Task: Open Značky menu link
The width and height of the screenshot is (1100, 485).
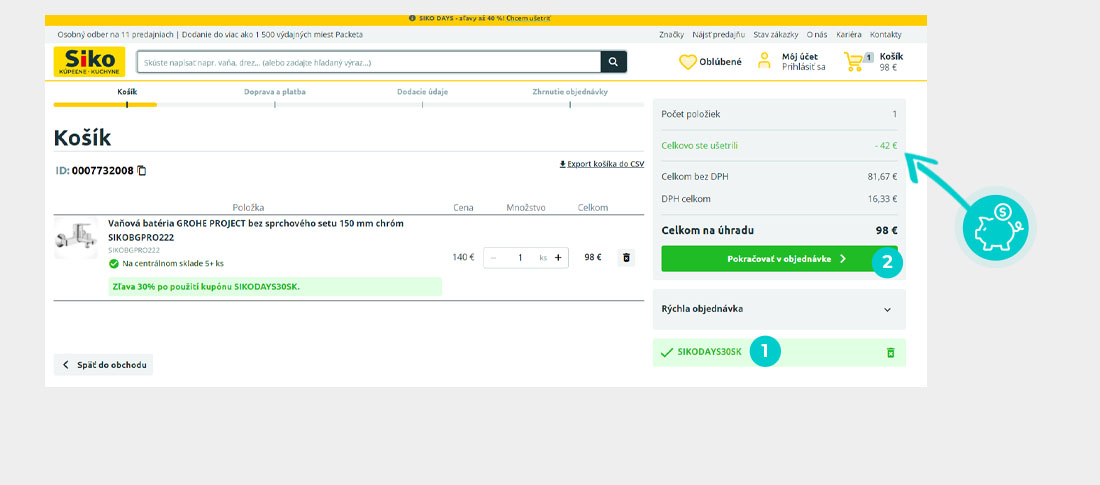Action: pos(671,34)
